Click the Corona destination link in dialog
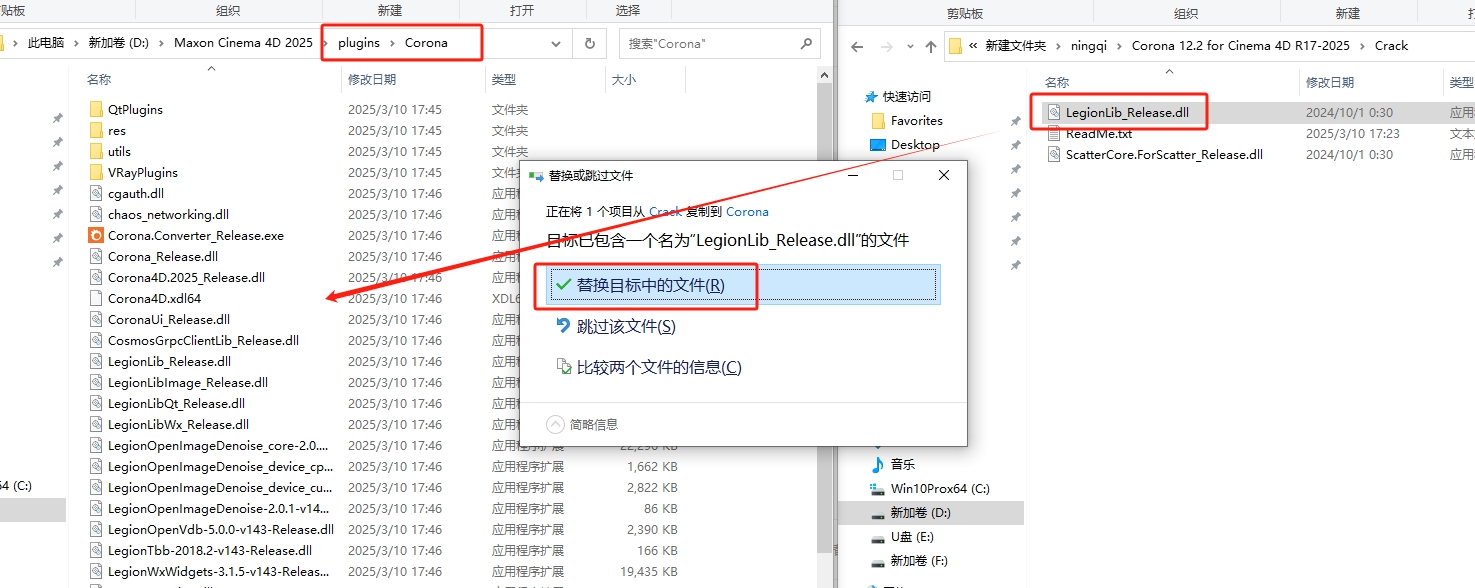Image resolution: width=1475 pixels, height=588 pixels. pyautogui.click(x=747, y=212)
